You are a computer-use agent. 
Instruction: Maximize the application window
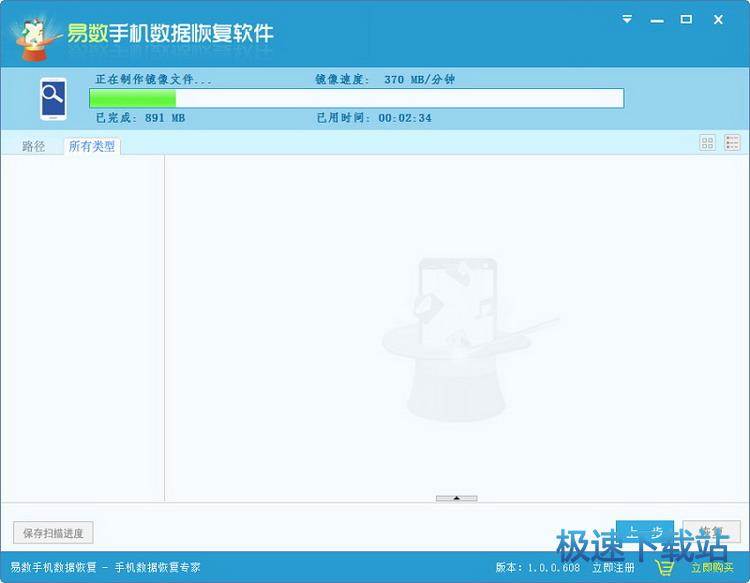(x=686, y=19)
